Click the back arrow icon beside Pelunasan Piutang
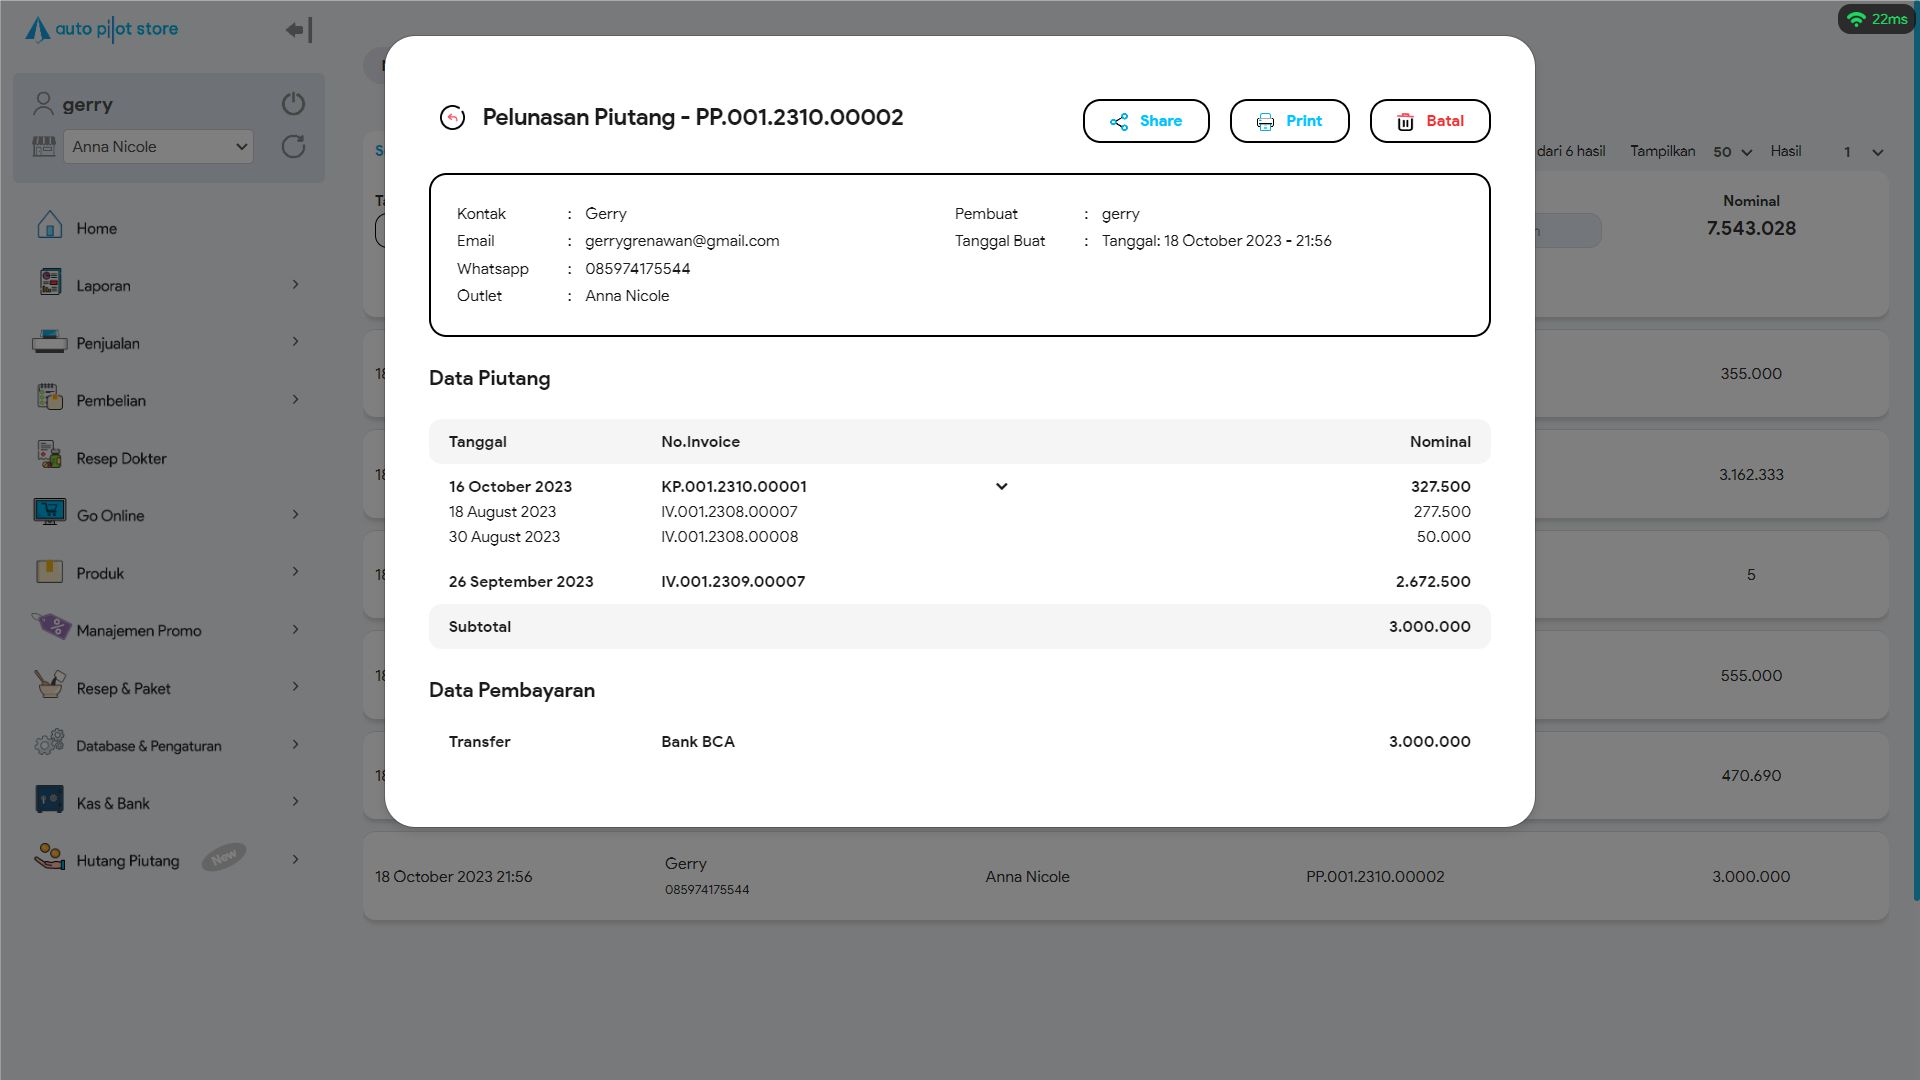Screen dimensions: 1920x1080 click(x=452, y=118)
